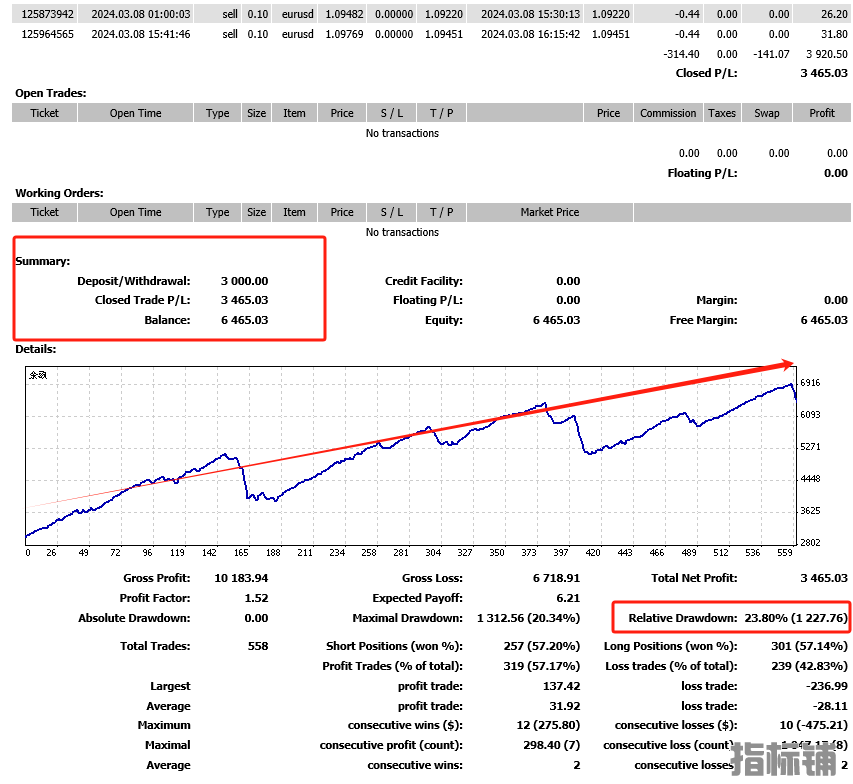Click the Details: heading
Viewport: 853px width, 784px height.
pyautogui.click(x=36, y=349)
